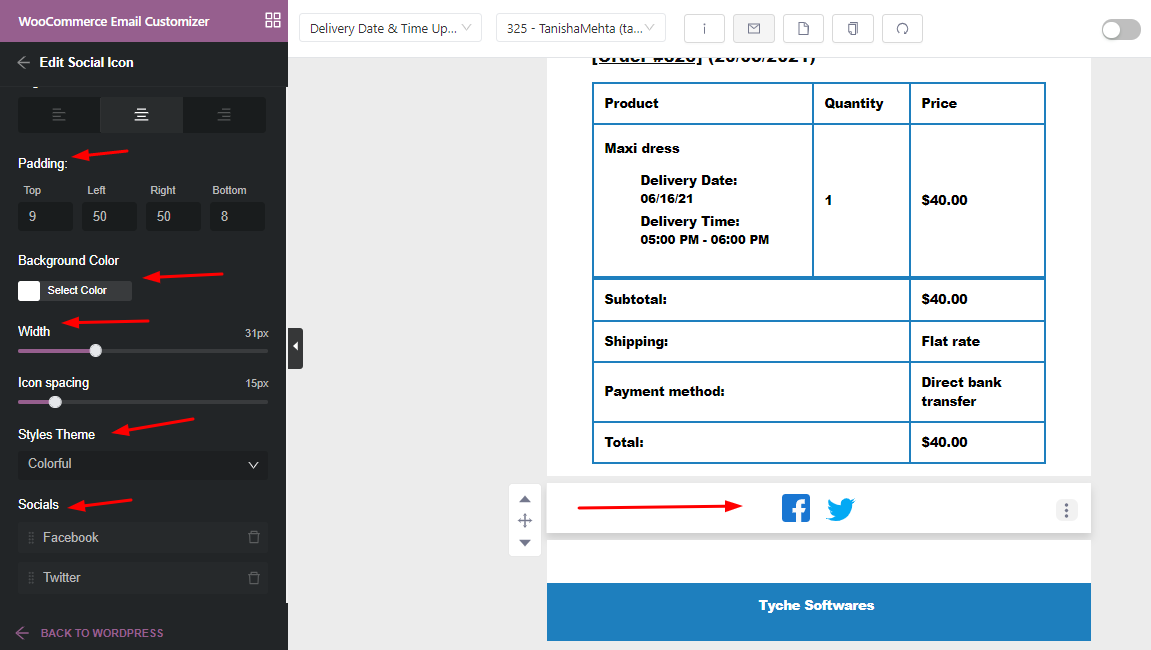This screenshot has height=650, width=1151.
Task: Grab the Facebook row drag handle
Action: tap(31, 538)
